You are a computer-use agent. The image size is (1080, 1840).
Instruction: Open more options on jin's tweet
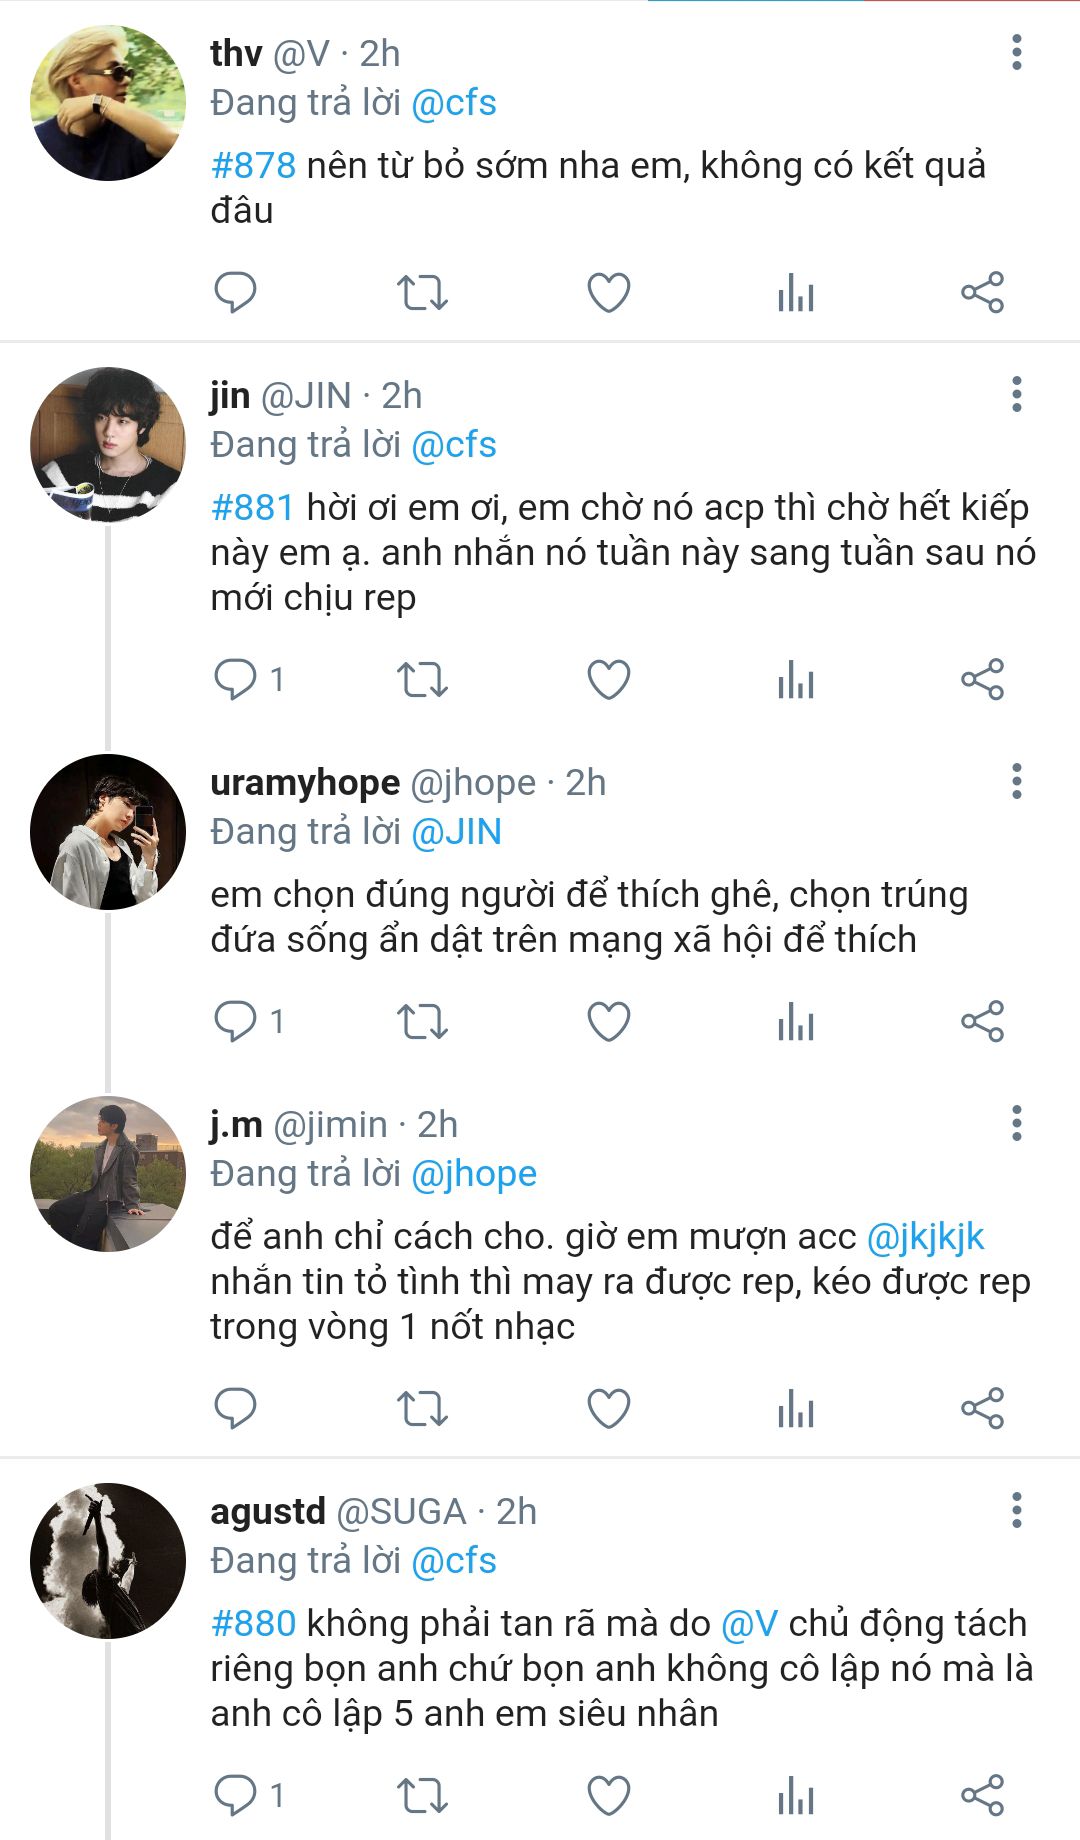1016,395
